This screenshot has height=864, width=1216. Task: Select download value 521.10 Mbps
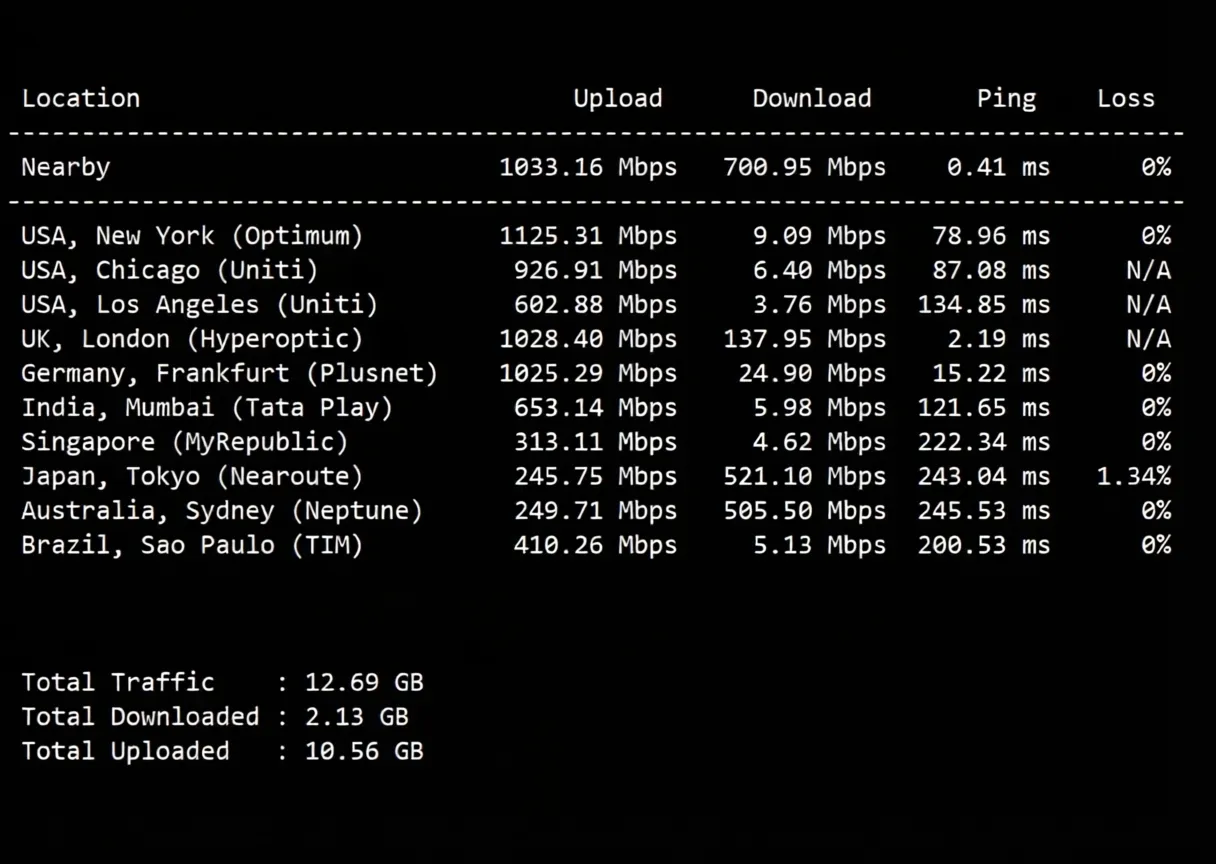pos(805,476)
